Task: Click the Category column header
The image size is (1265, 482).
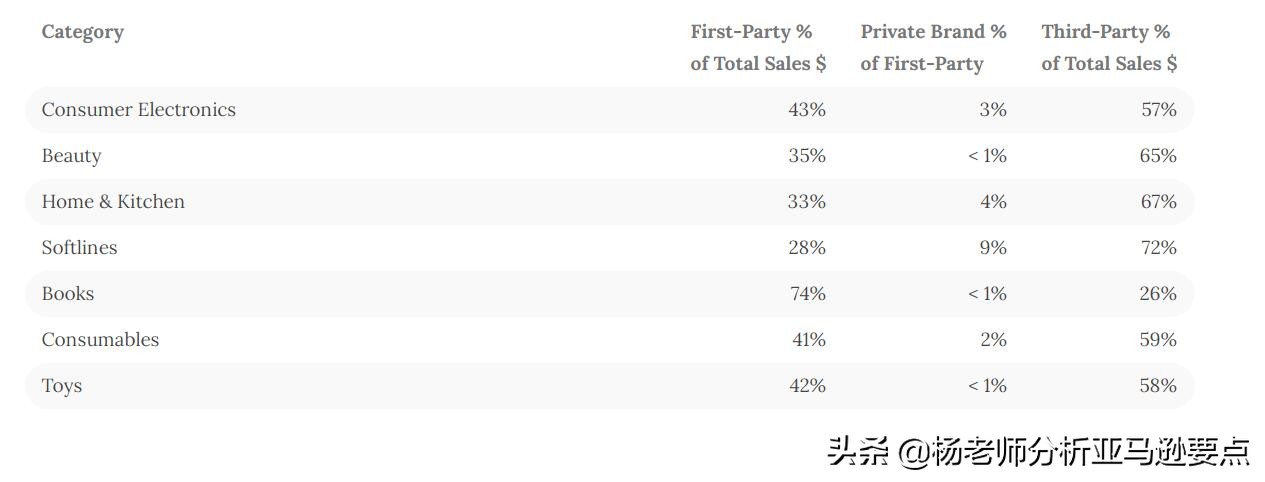Action: coord(83,32)
